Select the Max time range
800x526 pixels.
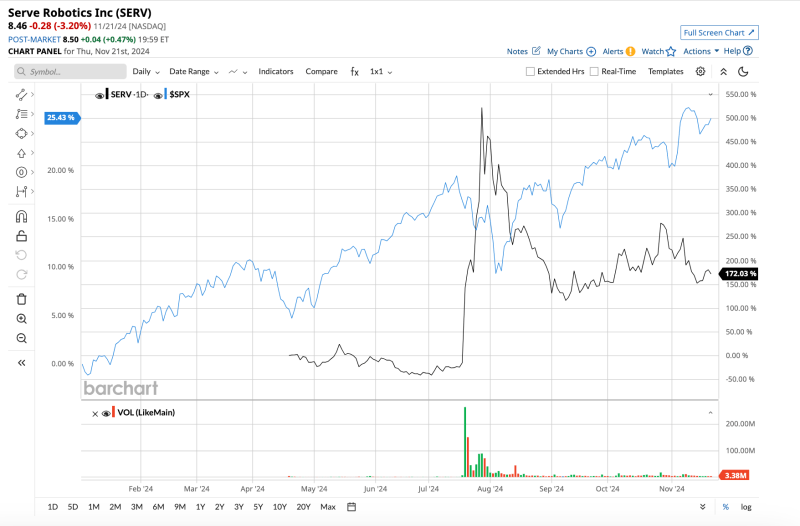coord(328,507)
